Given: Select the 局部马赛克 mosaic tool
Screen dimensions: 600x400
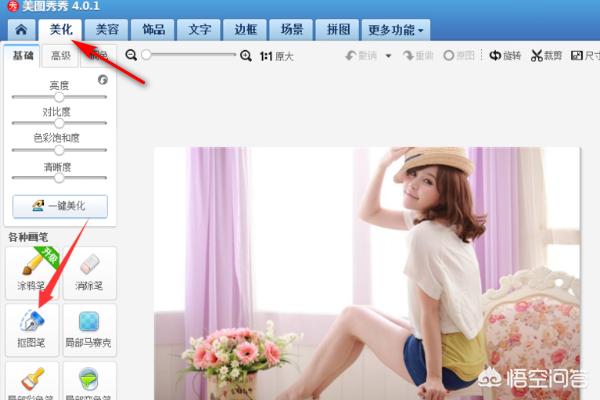Looking at the screenshot, I should [89, 330].
